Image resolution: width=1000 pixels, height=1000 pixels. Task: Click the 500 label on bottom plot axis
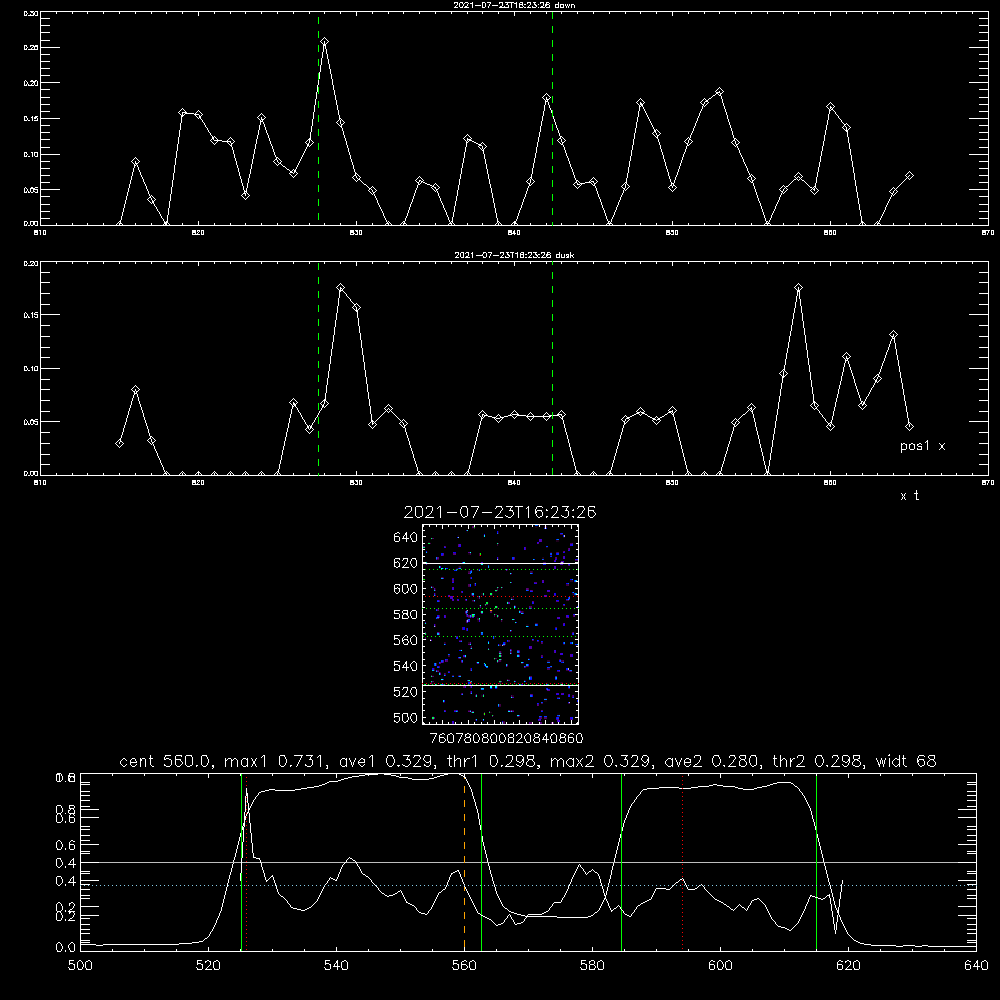[x=80, y=966]
